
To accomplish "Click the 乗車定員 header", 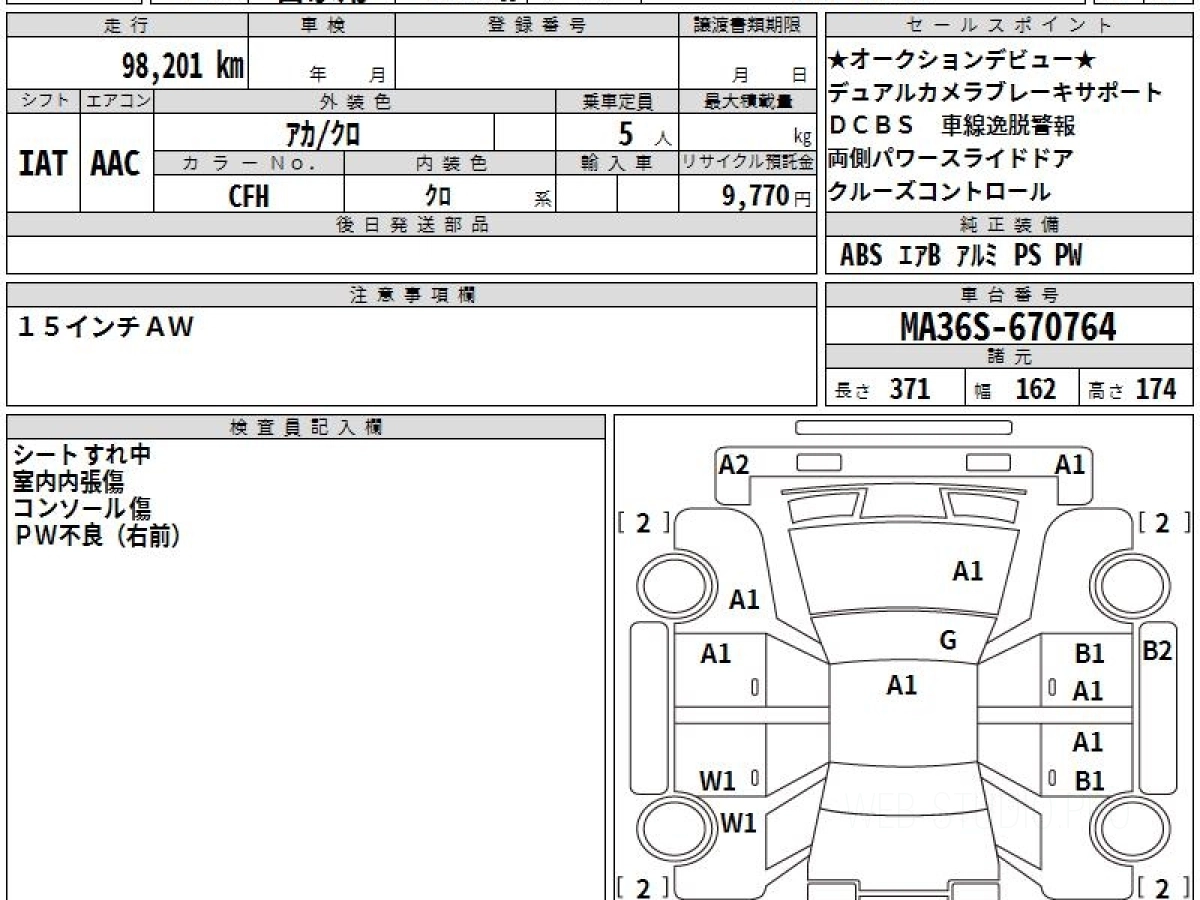I will tap(617, 101).
